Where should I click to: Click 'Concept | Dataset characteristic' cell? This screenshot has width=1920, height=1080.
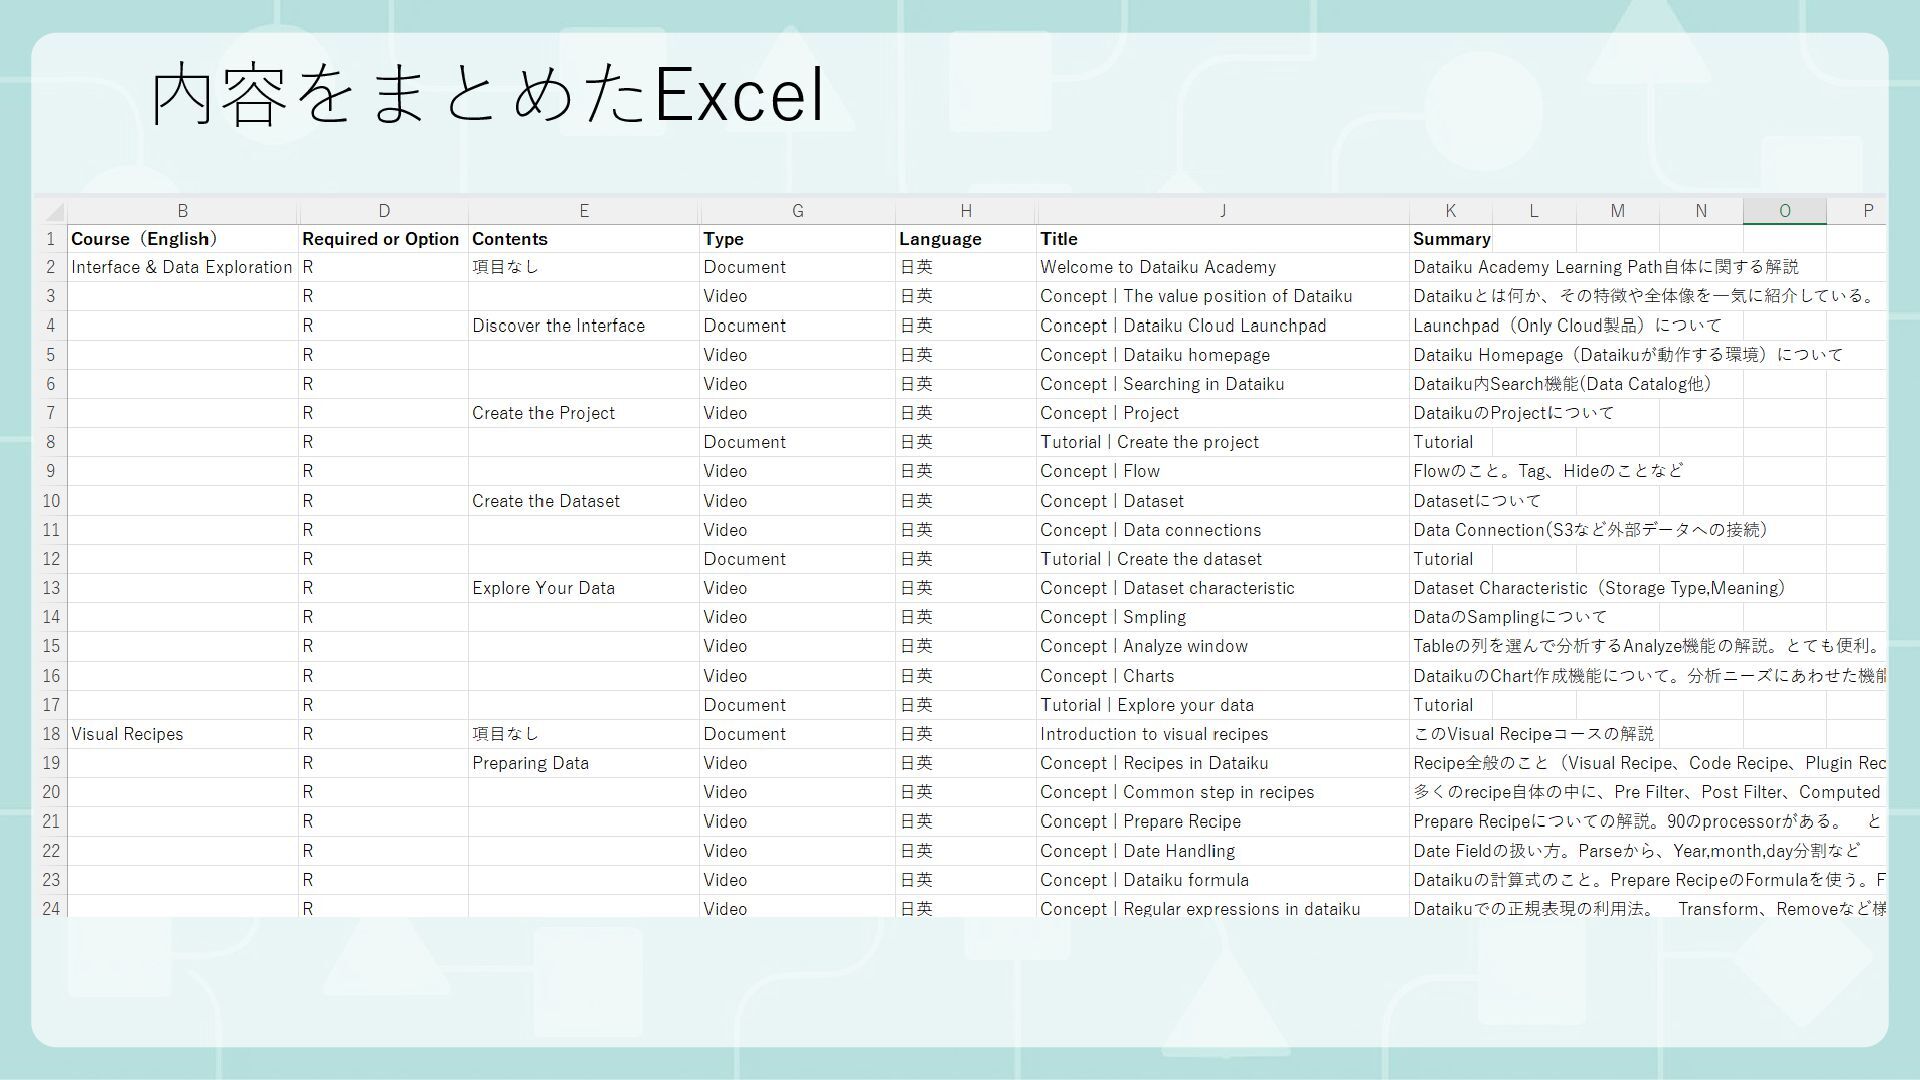[x=1223, y=588]
